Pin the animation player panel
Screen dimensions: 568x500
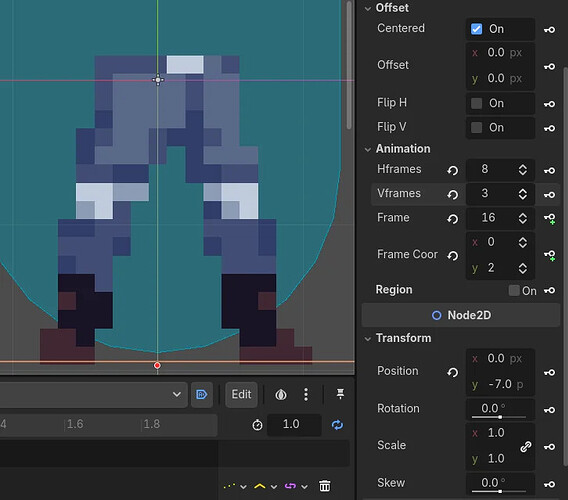click(x=340, y=394)
